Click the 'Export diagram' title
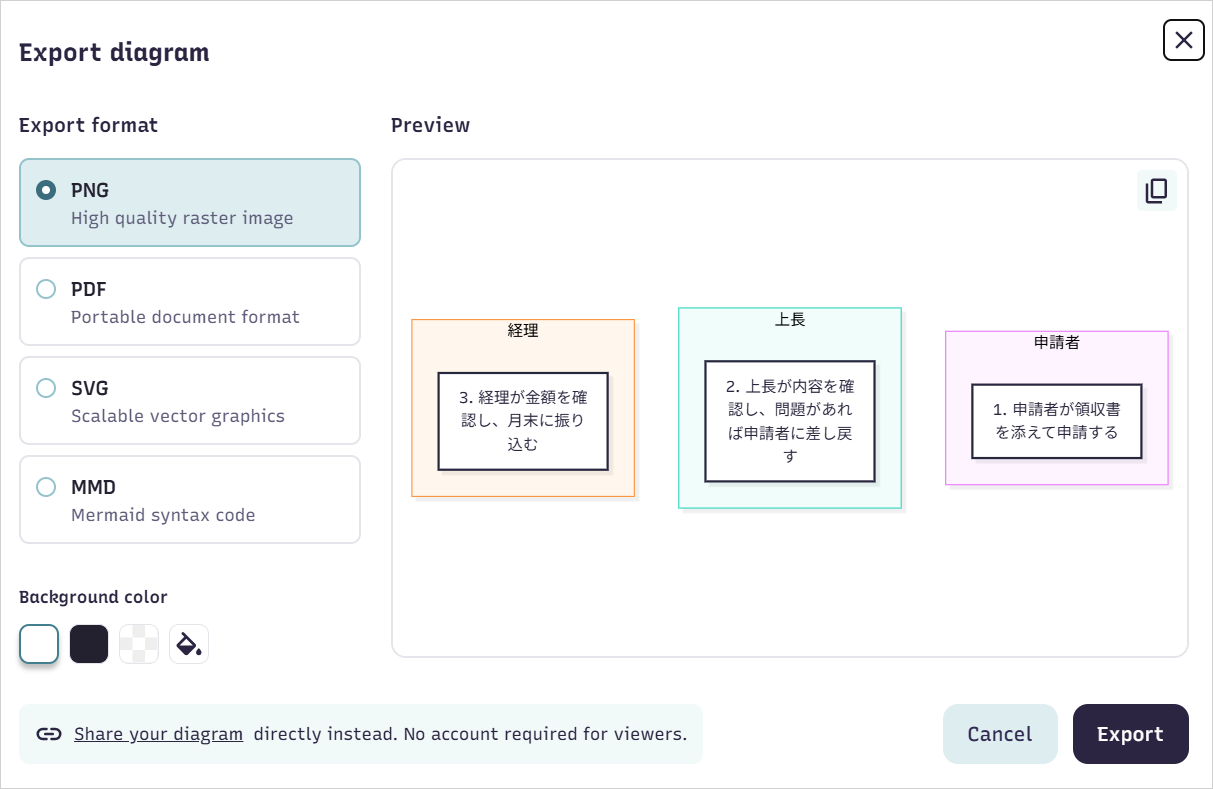Image resolution: width=1213 pixels, height=789 pixels. point(114,52)
